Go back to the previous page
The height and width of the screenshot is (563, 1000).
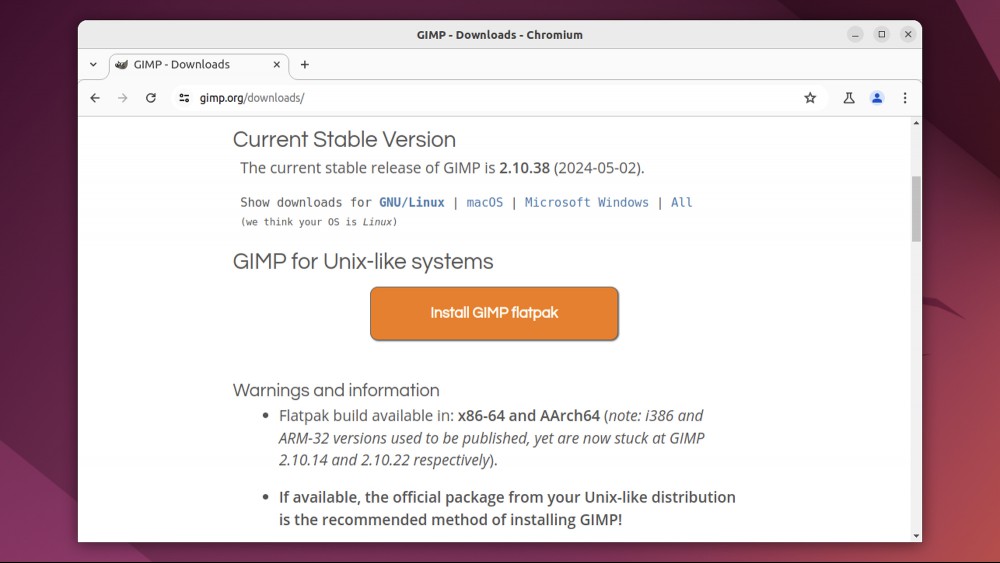click(95, 98)
